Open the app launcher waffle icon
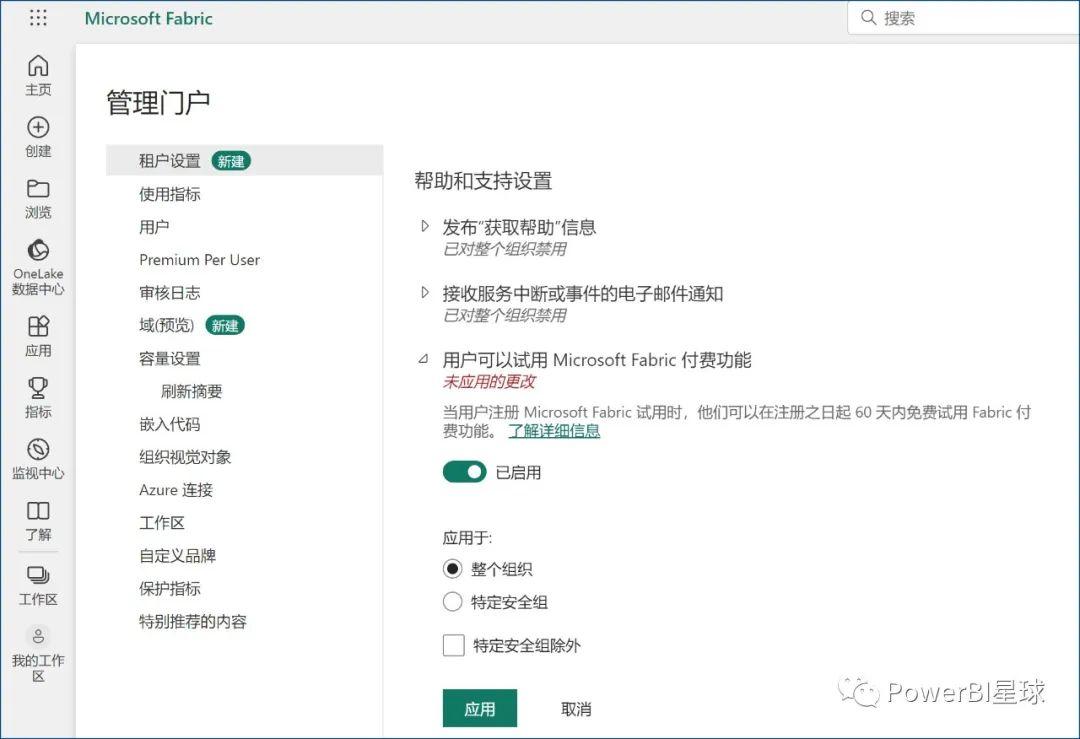Viewport: 1080px width, 739px height. (37, 17)
